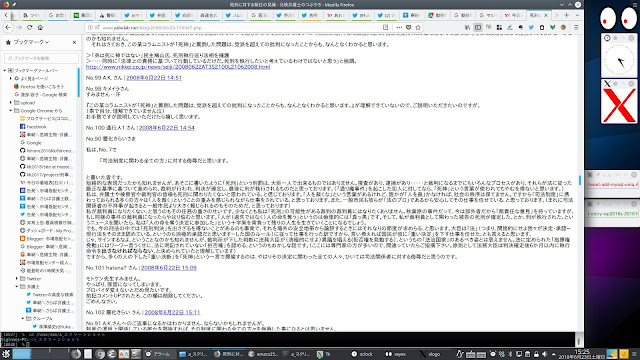Open the 2008/06/22 14:51 comment permalink
Image resolution: width=640 pixels, height=360 pixels.
(154, 78)
